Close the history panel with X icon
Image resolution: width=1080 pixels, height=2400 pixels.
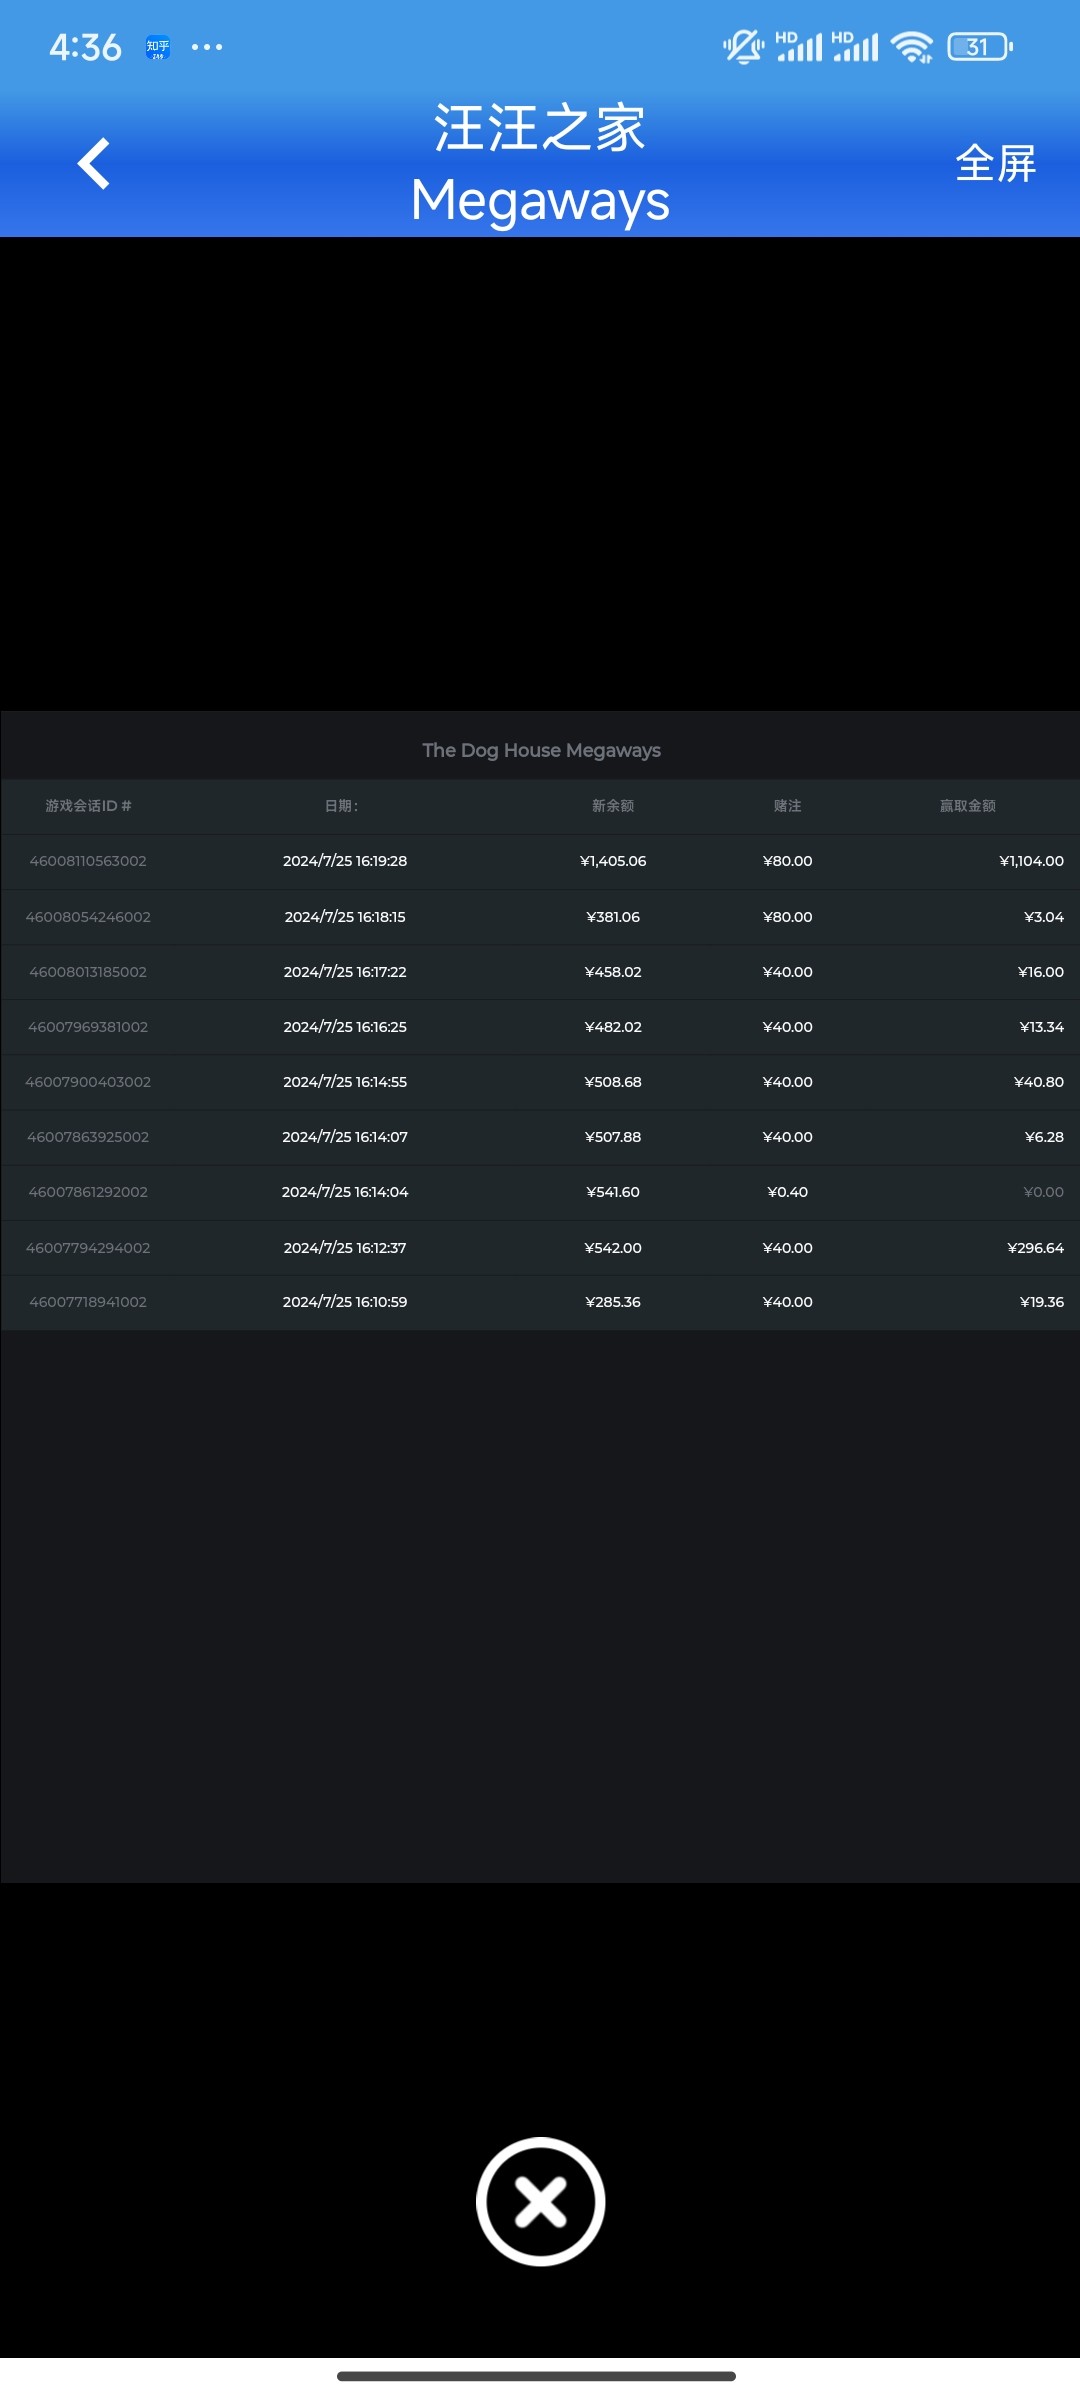point(540,2201)
